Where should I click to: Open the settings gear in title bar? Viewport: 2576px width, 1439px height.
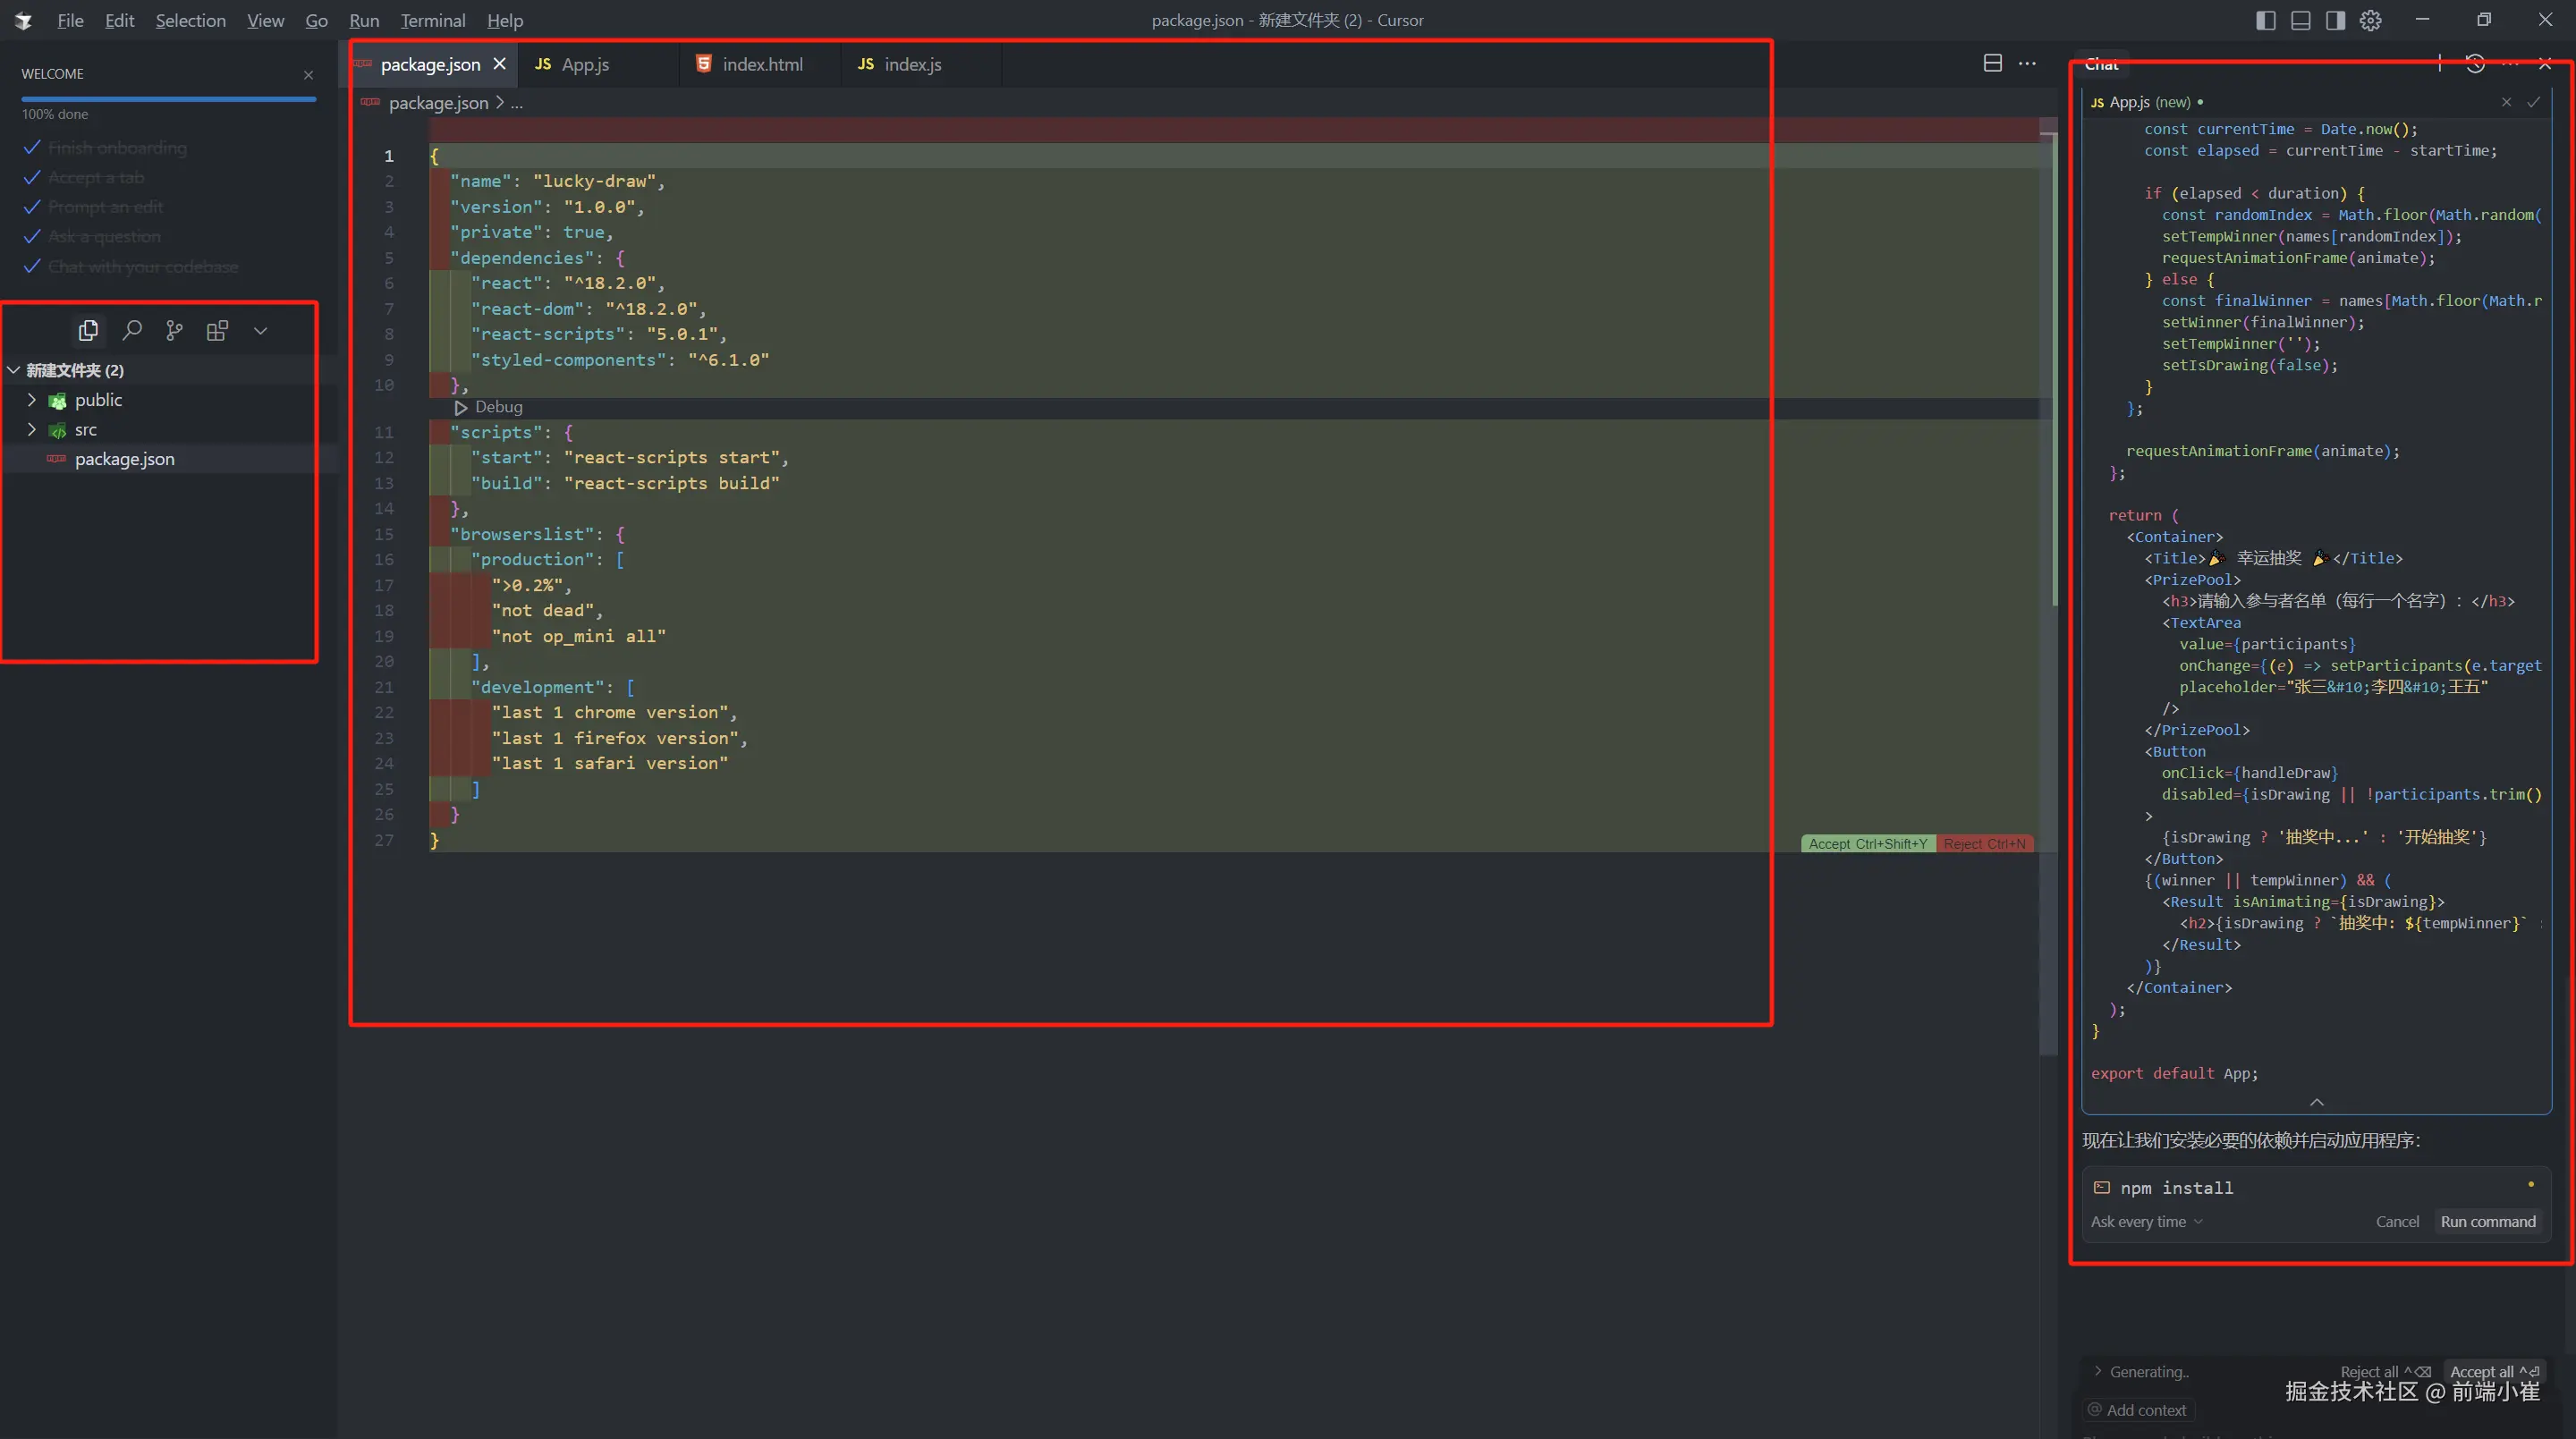(x=2370, y=20)
